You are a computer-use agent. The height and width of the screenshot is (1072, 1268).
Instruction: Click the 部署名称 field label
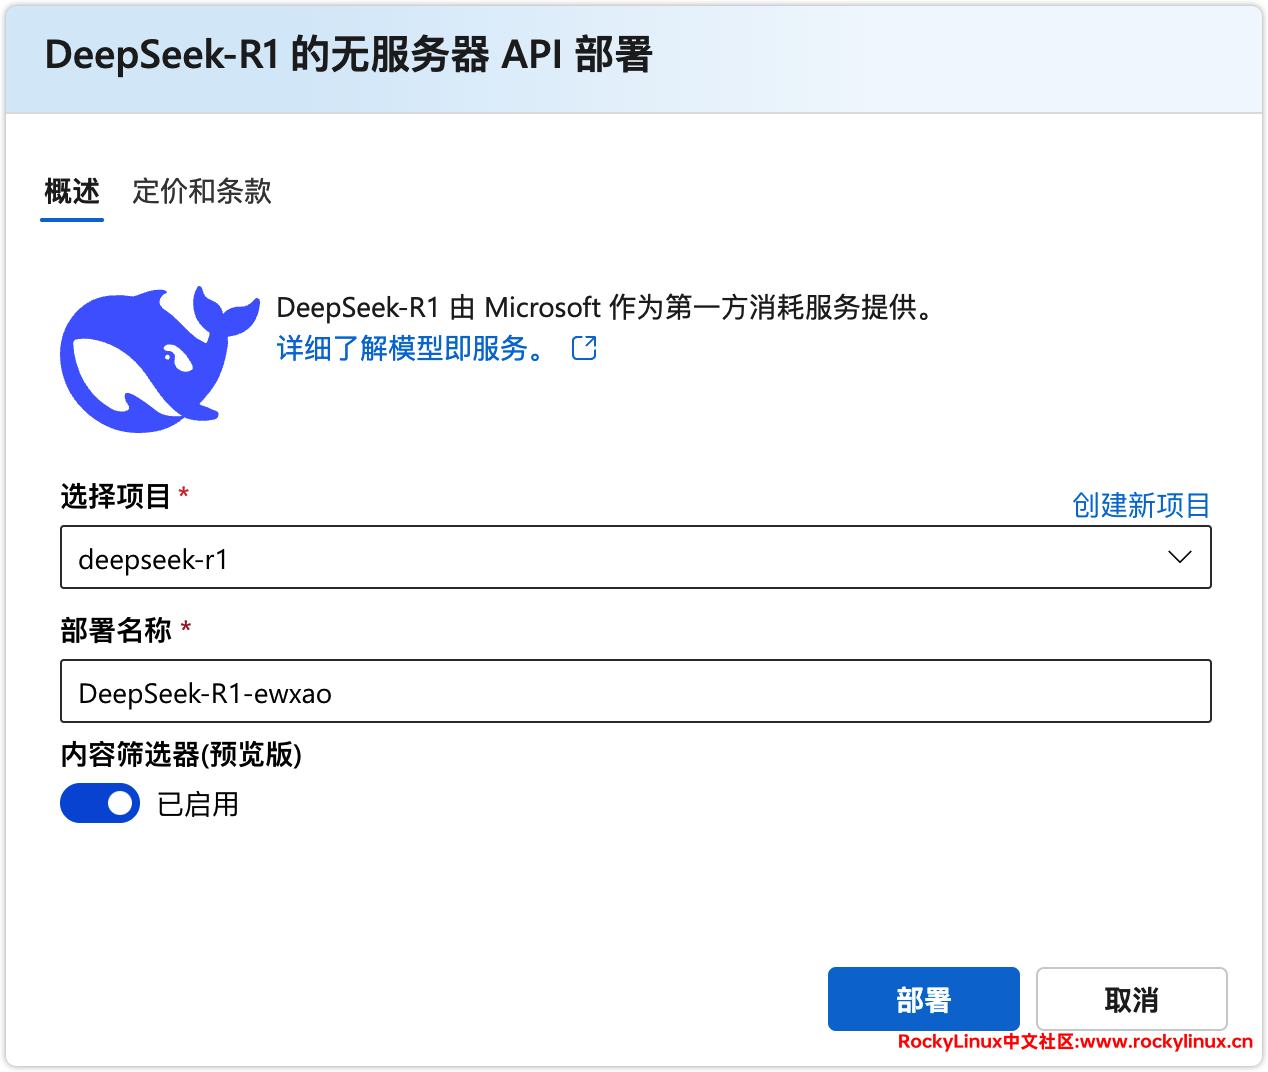[116, 630]
